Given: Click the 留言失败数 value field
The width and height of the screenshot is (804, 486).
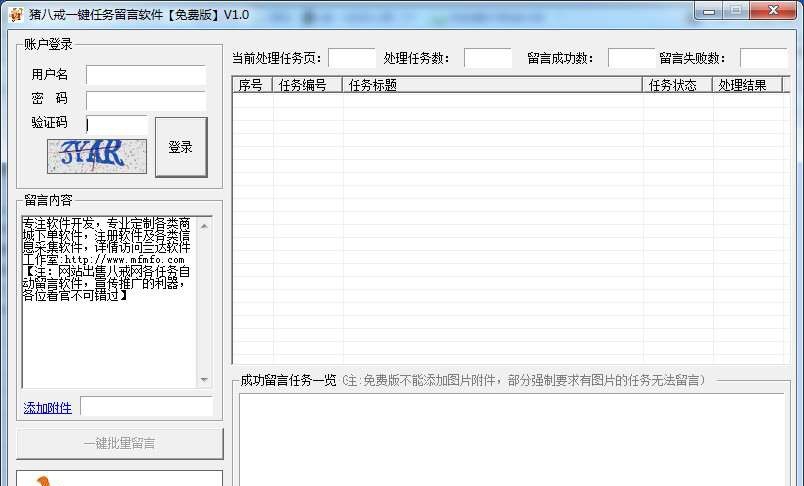Looking at the screenshot, I should [763, 58].
